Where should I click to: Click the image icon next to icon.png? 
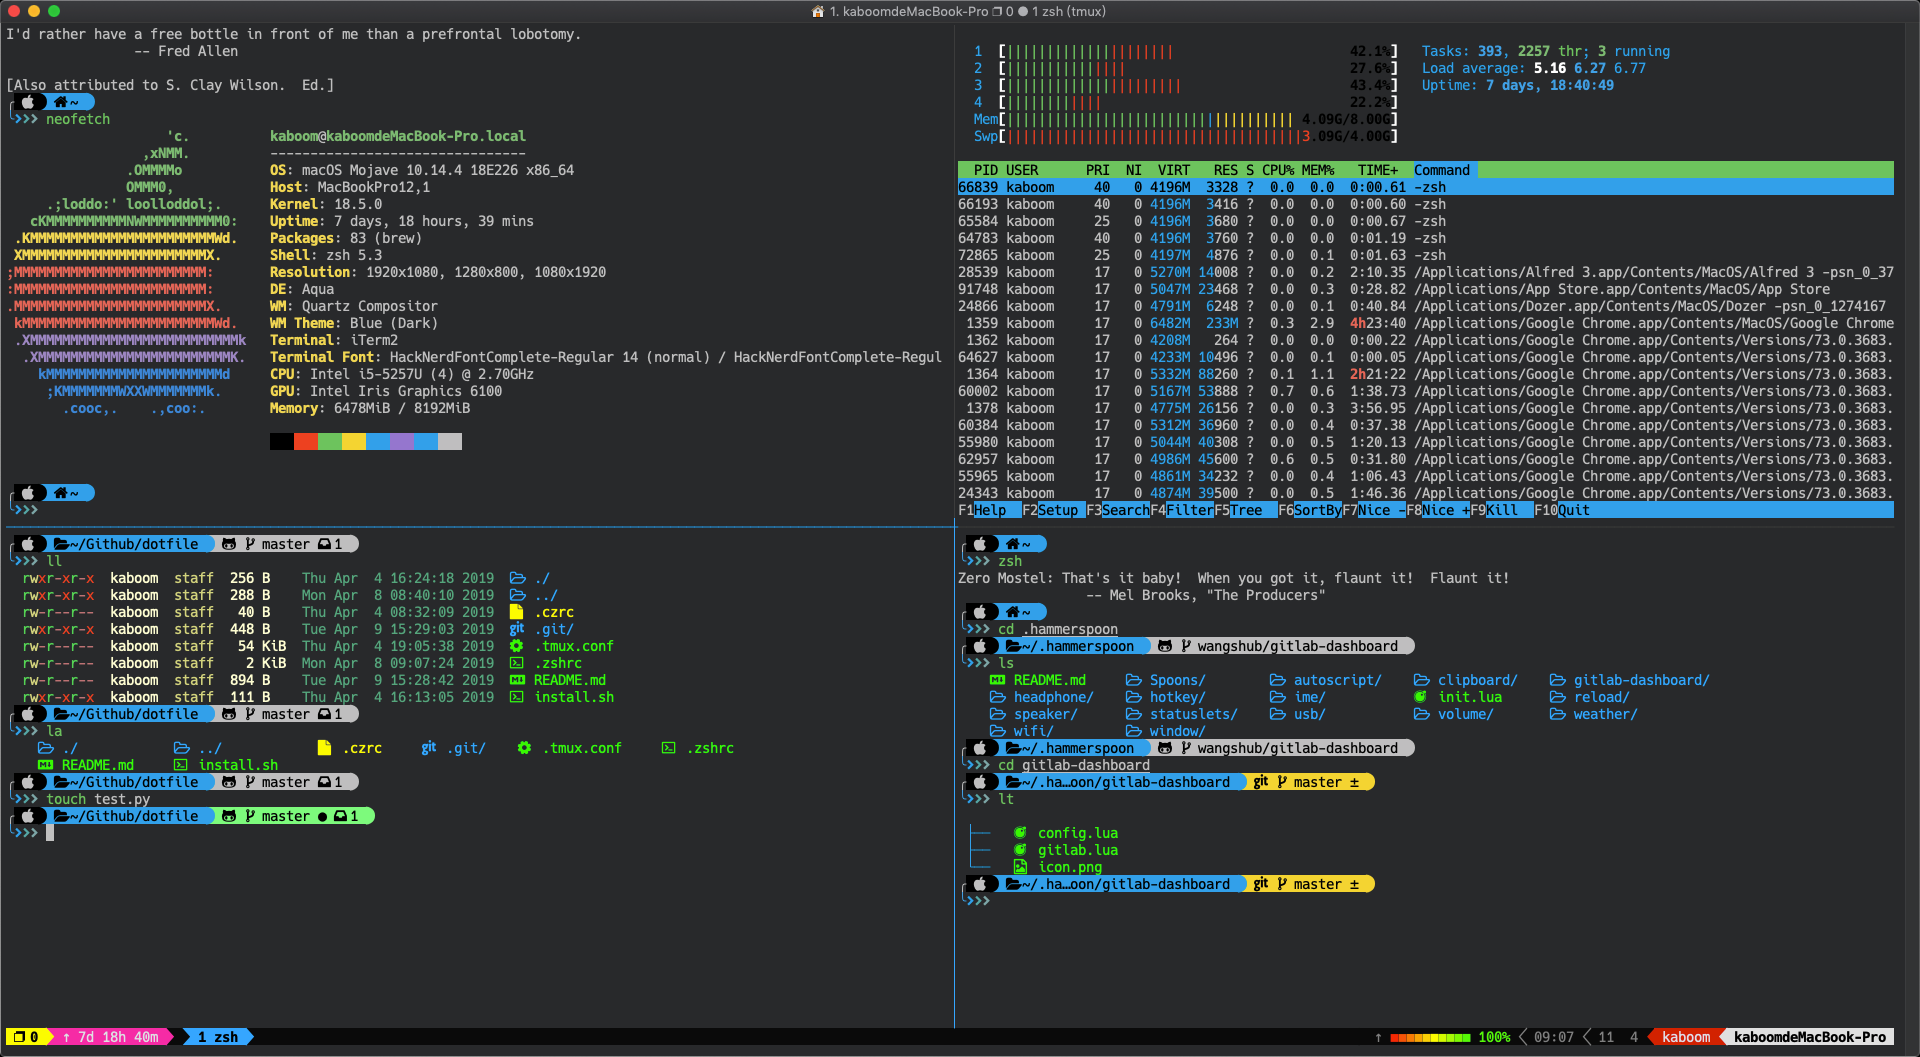[1020, 867]
